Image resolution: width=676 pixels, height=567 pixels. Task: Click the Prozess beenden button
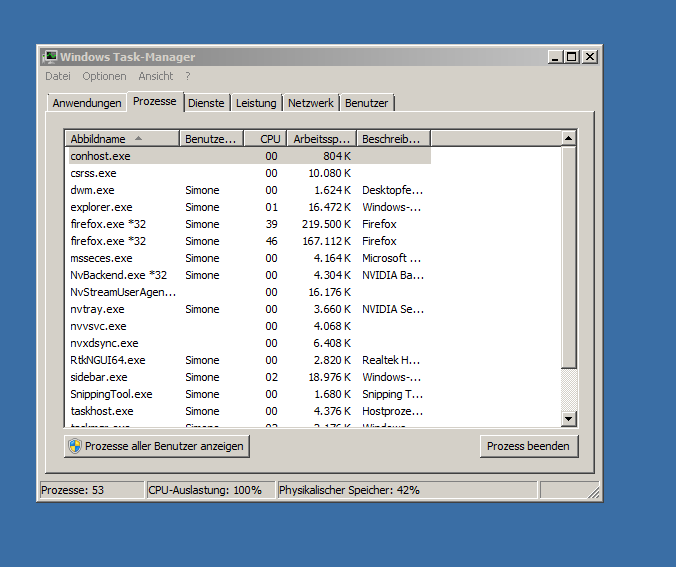(x=529, y=446)
